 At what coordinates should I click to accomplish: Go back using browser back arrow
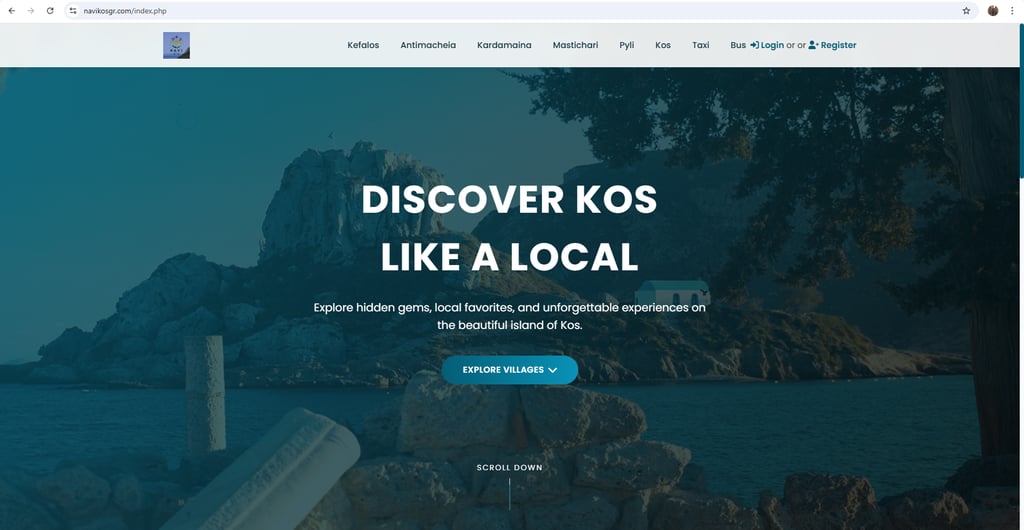click(x=11, y=10)
